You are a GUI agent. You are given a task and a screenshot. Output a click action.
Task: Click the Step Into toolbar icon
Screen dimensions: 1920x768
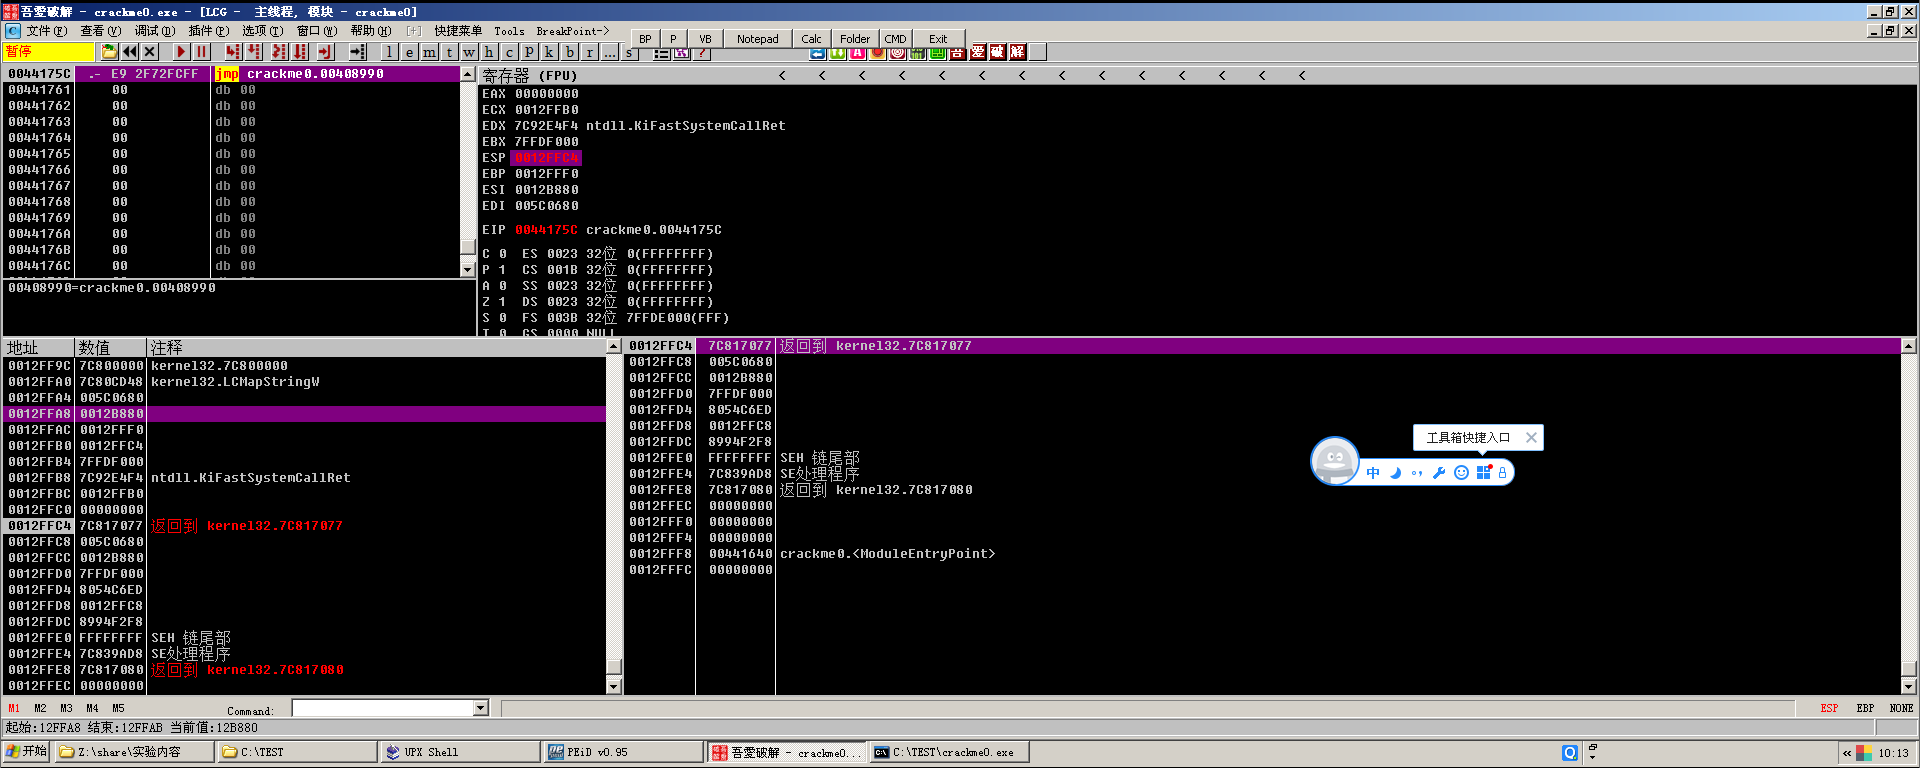(x=233, y=52)
